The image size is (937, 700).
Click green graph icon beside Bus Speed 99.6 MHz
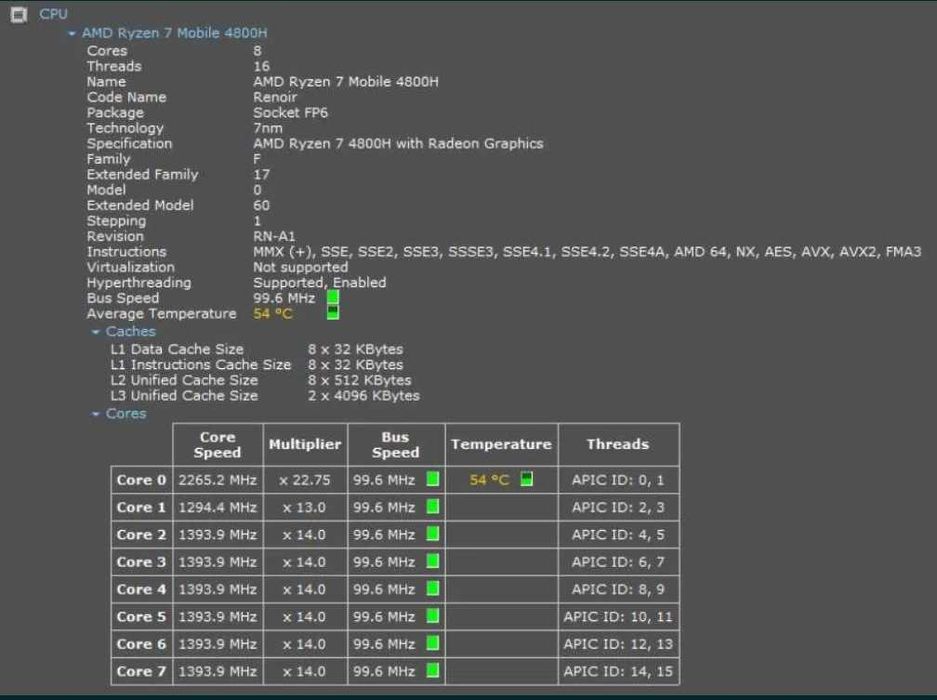(333, 297)
